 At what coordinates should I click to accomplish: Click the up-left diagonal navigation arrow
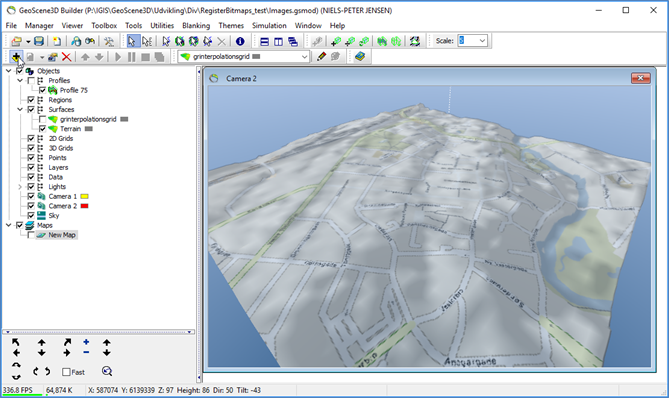coord(16,342)
